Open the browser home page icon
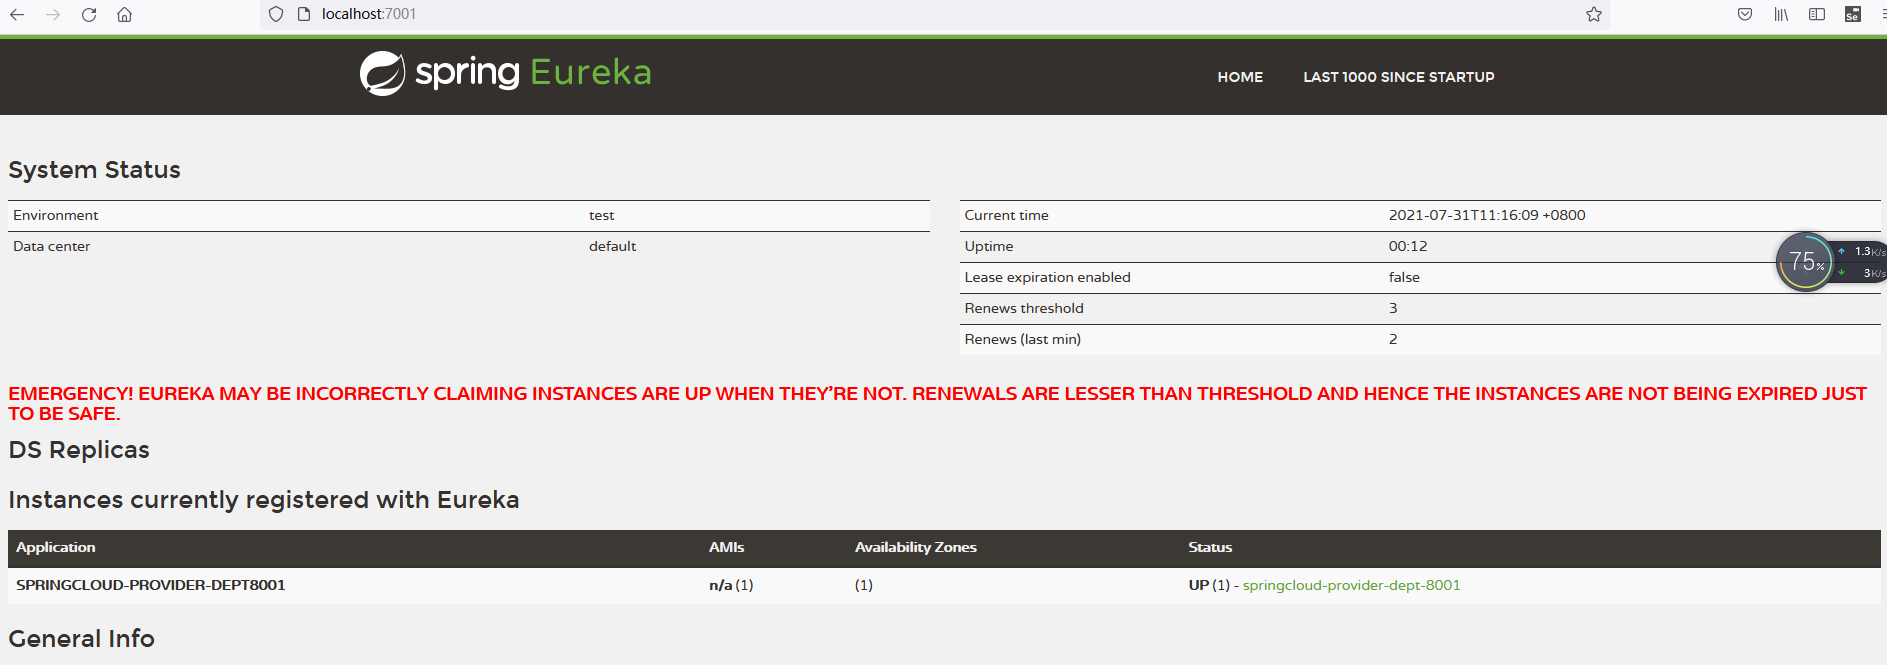The width and height of the screenshot is (1887, 665). (x=125, y=14)
